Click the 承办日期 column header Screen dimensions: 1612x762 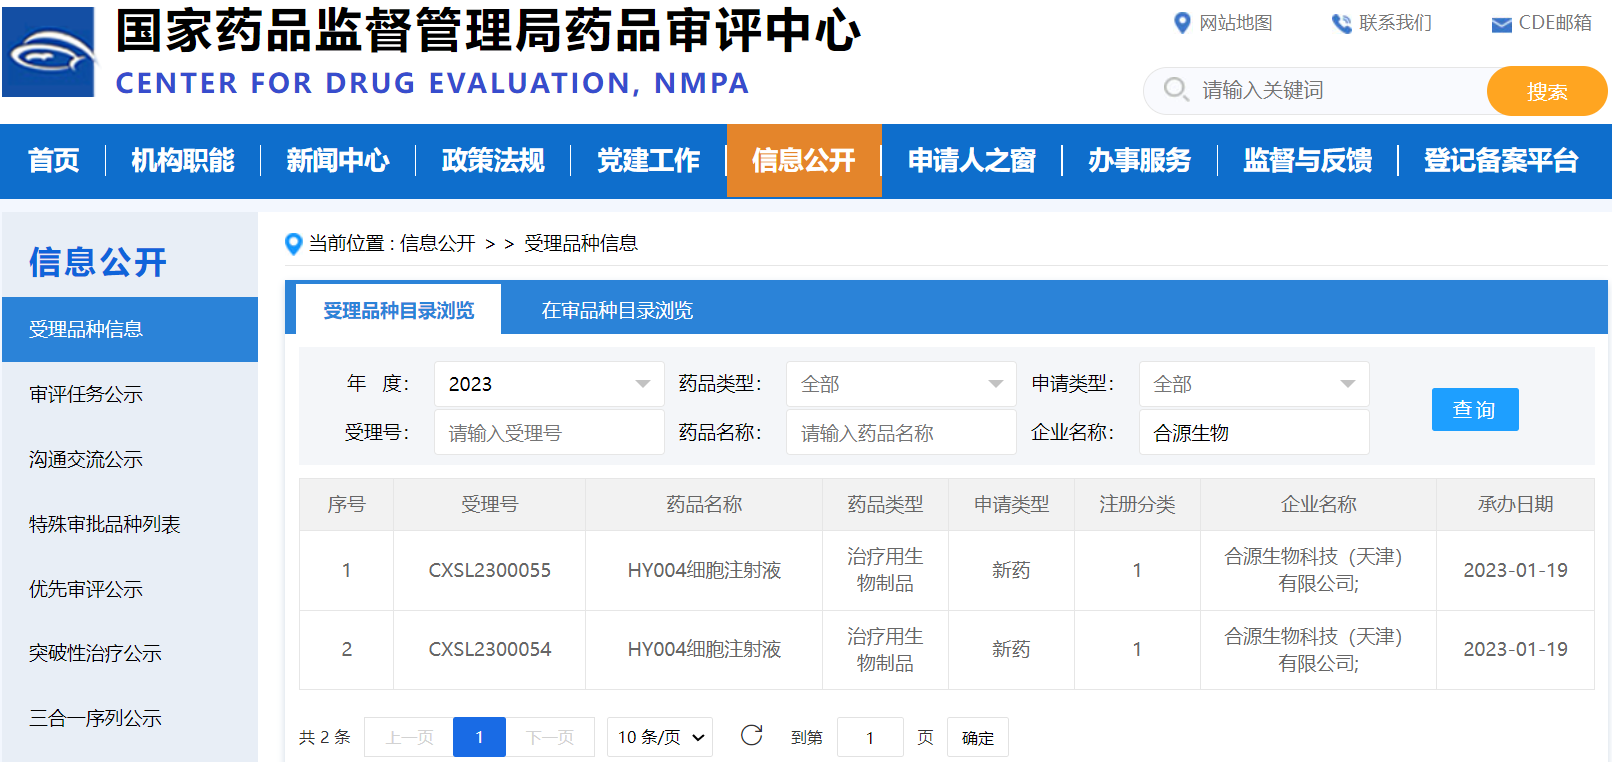click(1515, 504)
